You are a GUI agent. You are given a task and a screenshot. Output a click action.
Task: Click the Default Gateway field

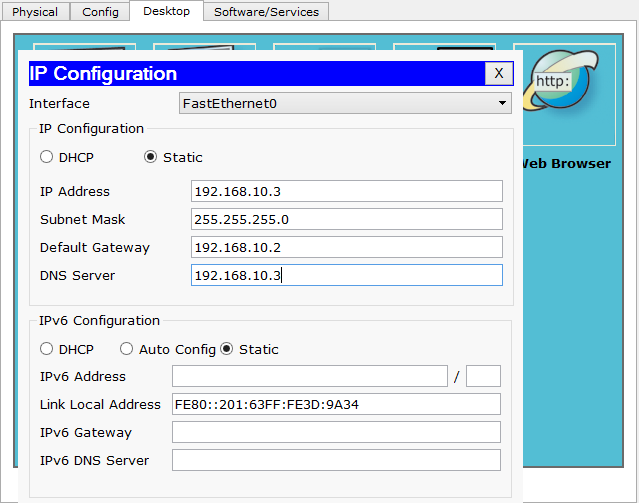[347, 247]
